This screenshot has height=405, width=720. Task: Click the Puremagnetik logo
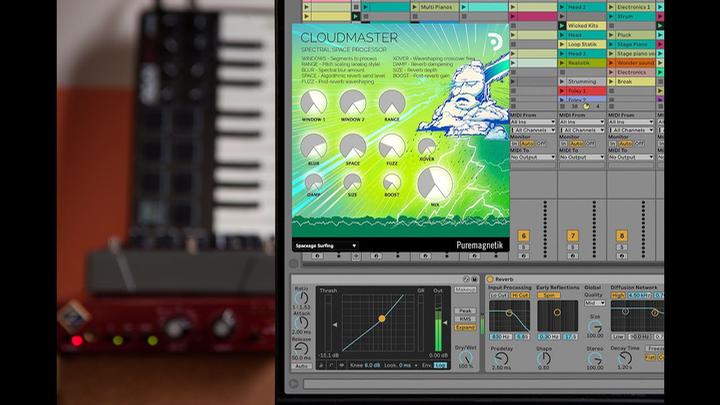479,245
